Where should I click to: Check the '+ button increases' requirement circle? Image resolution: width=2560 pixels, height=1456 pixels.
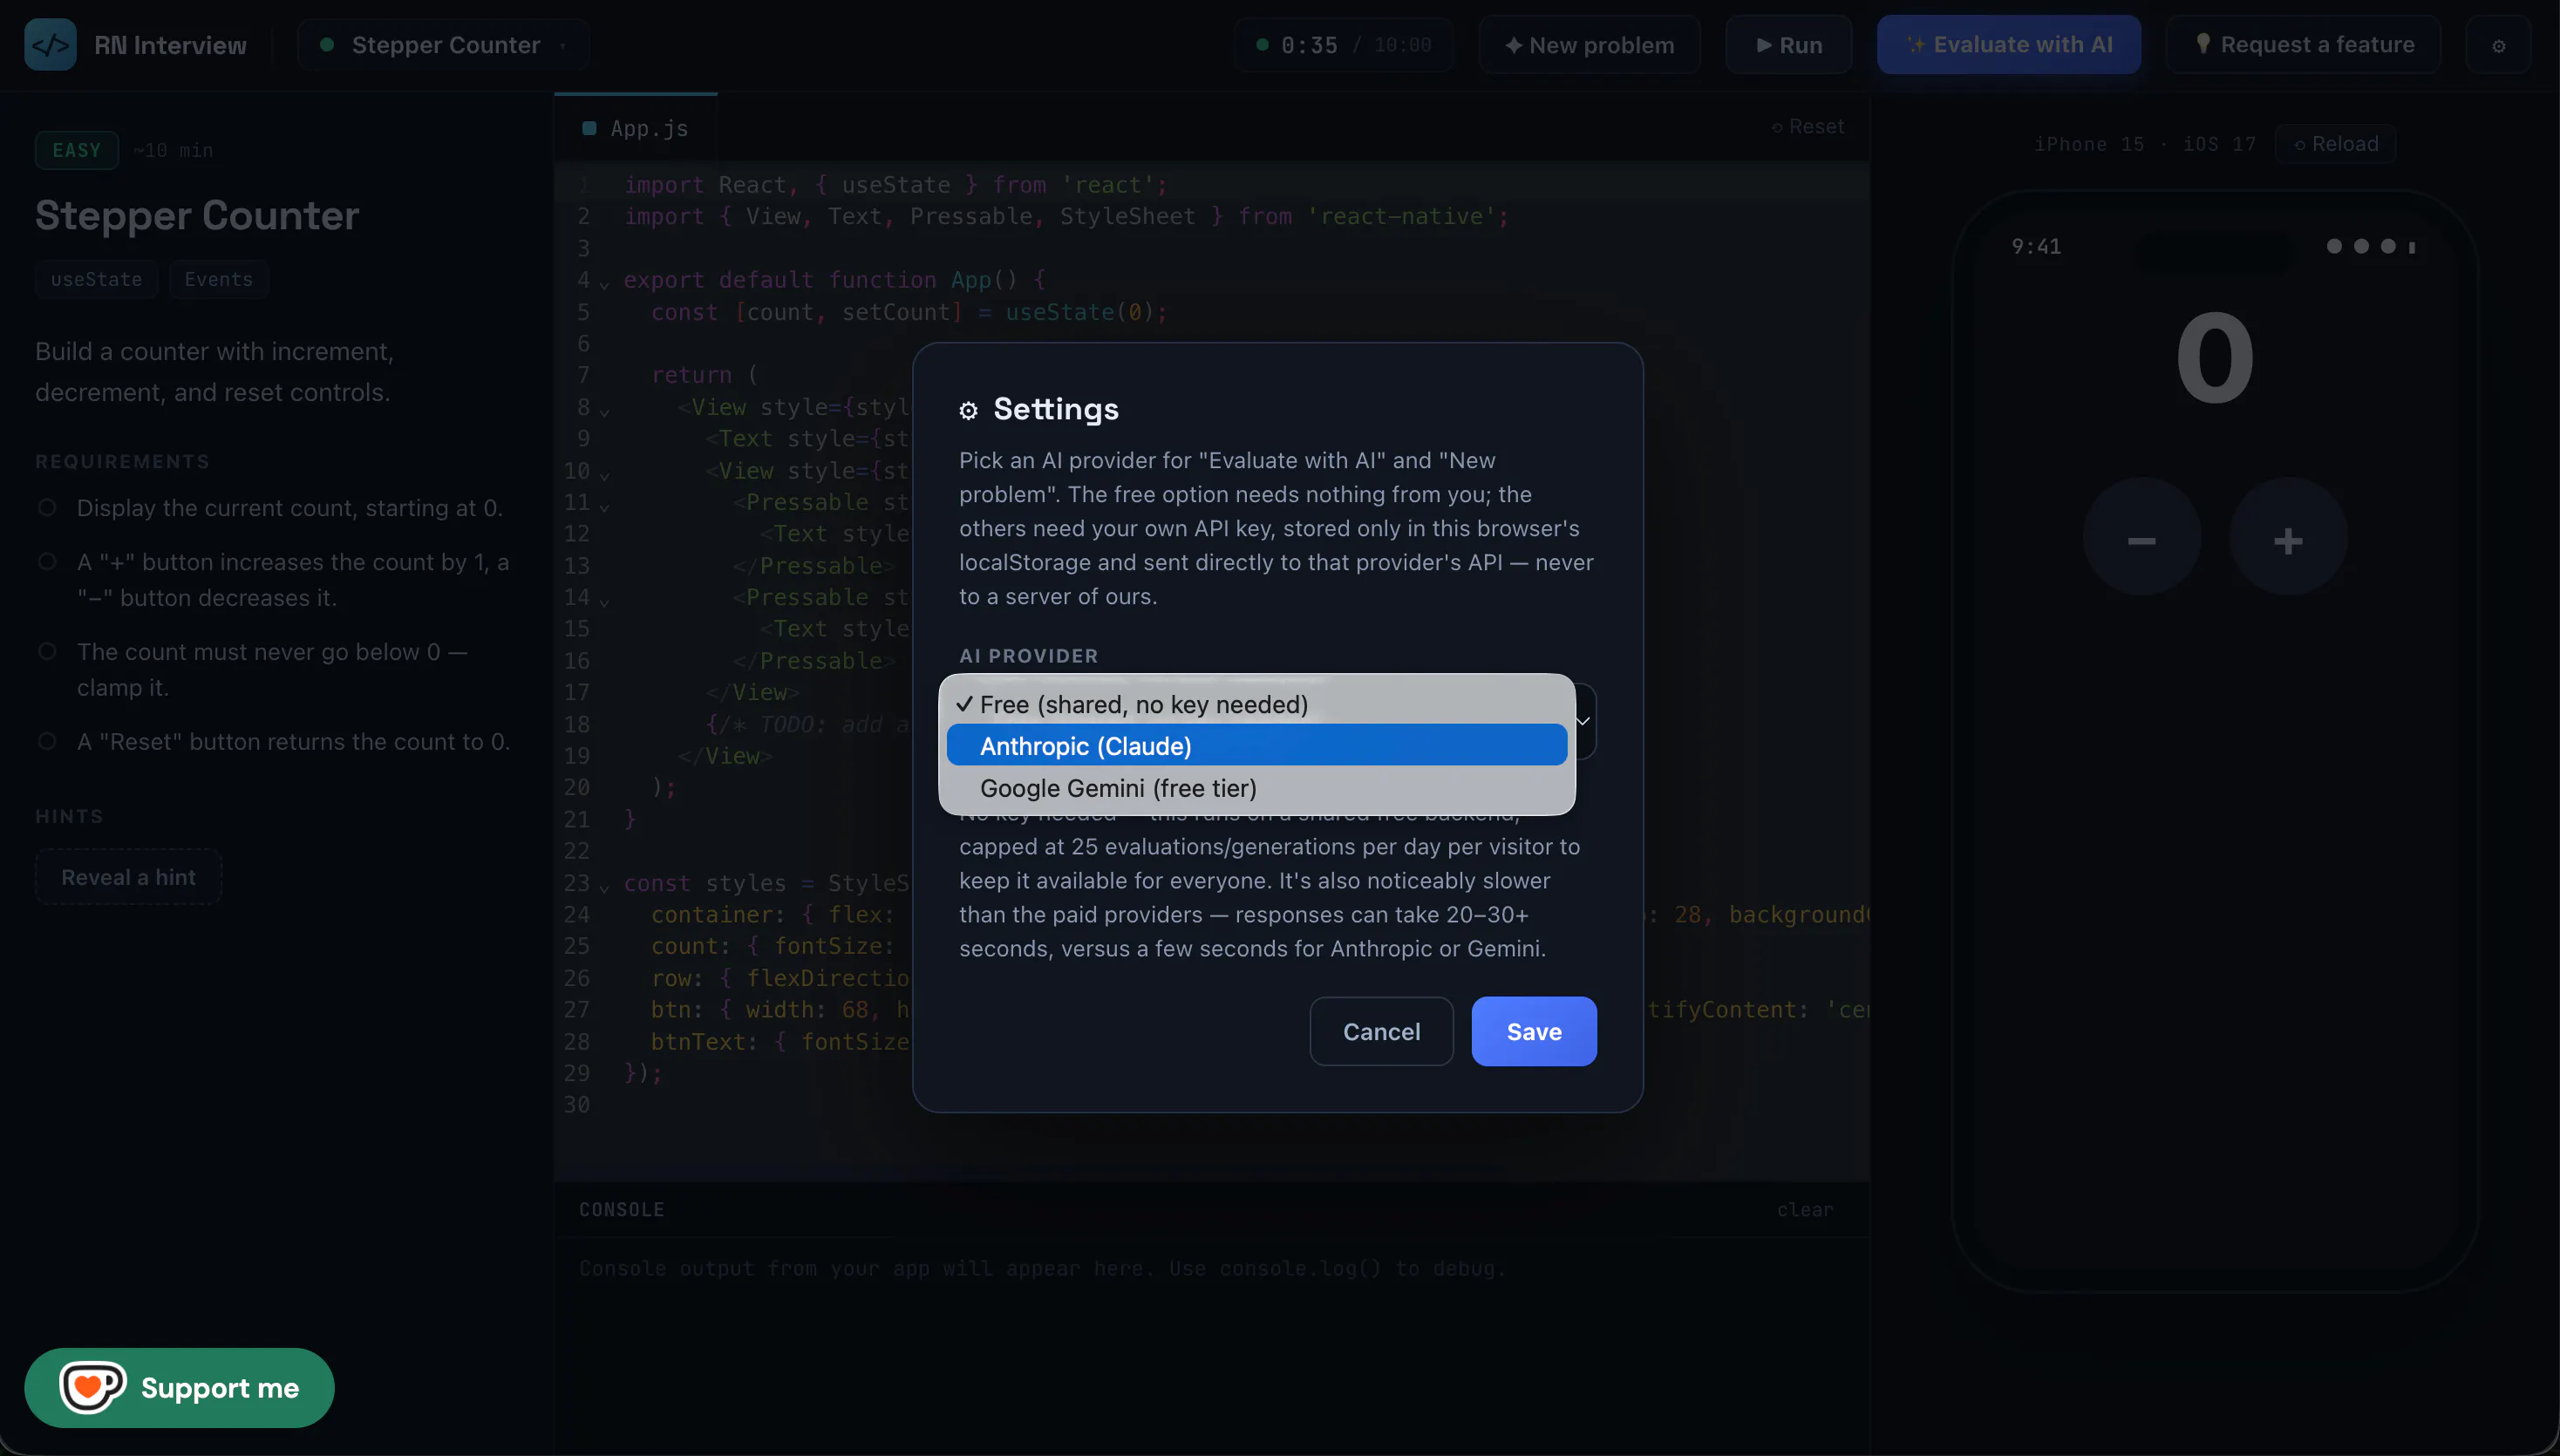[47, 562]
